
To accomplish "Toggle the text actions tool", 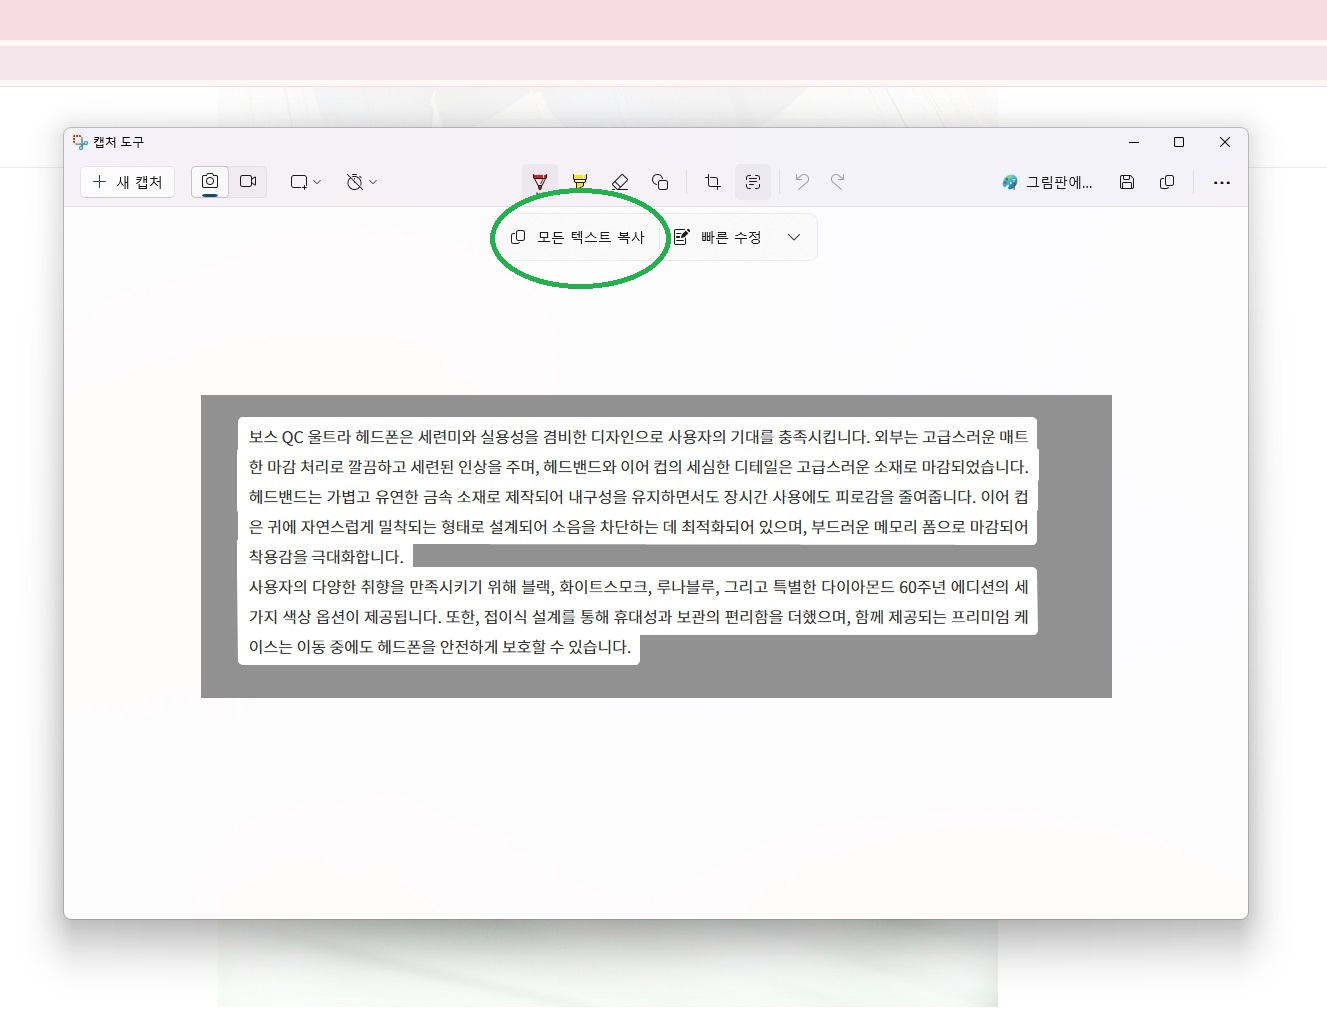I will click(x=753, y=182).
